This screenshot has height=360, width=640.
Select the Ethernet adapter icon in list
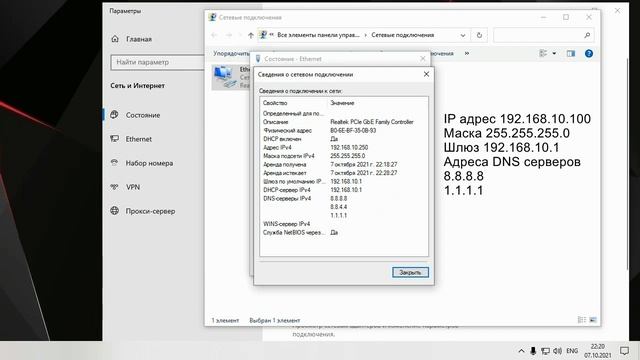point(224,77)
